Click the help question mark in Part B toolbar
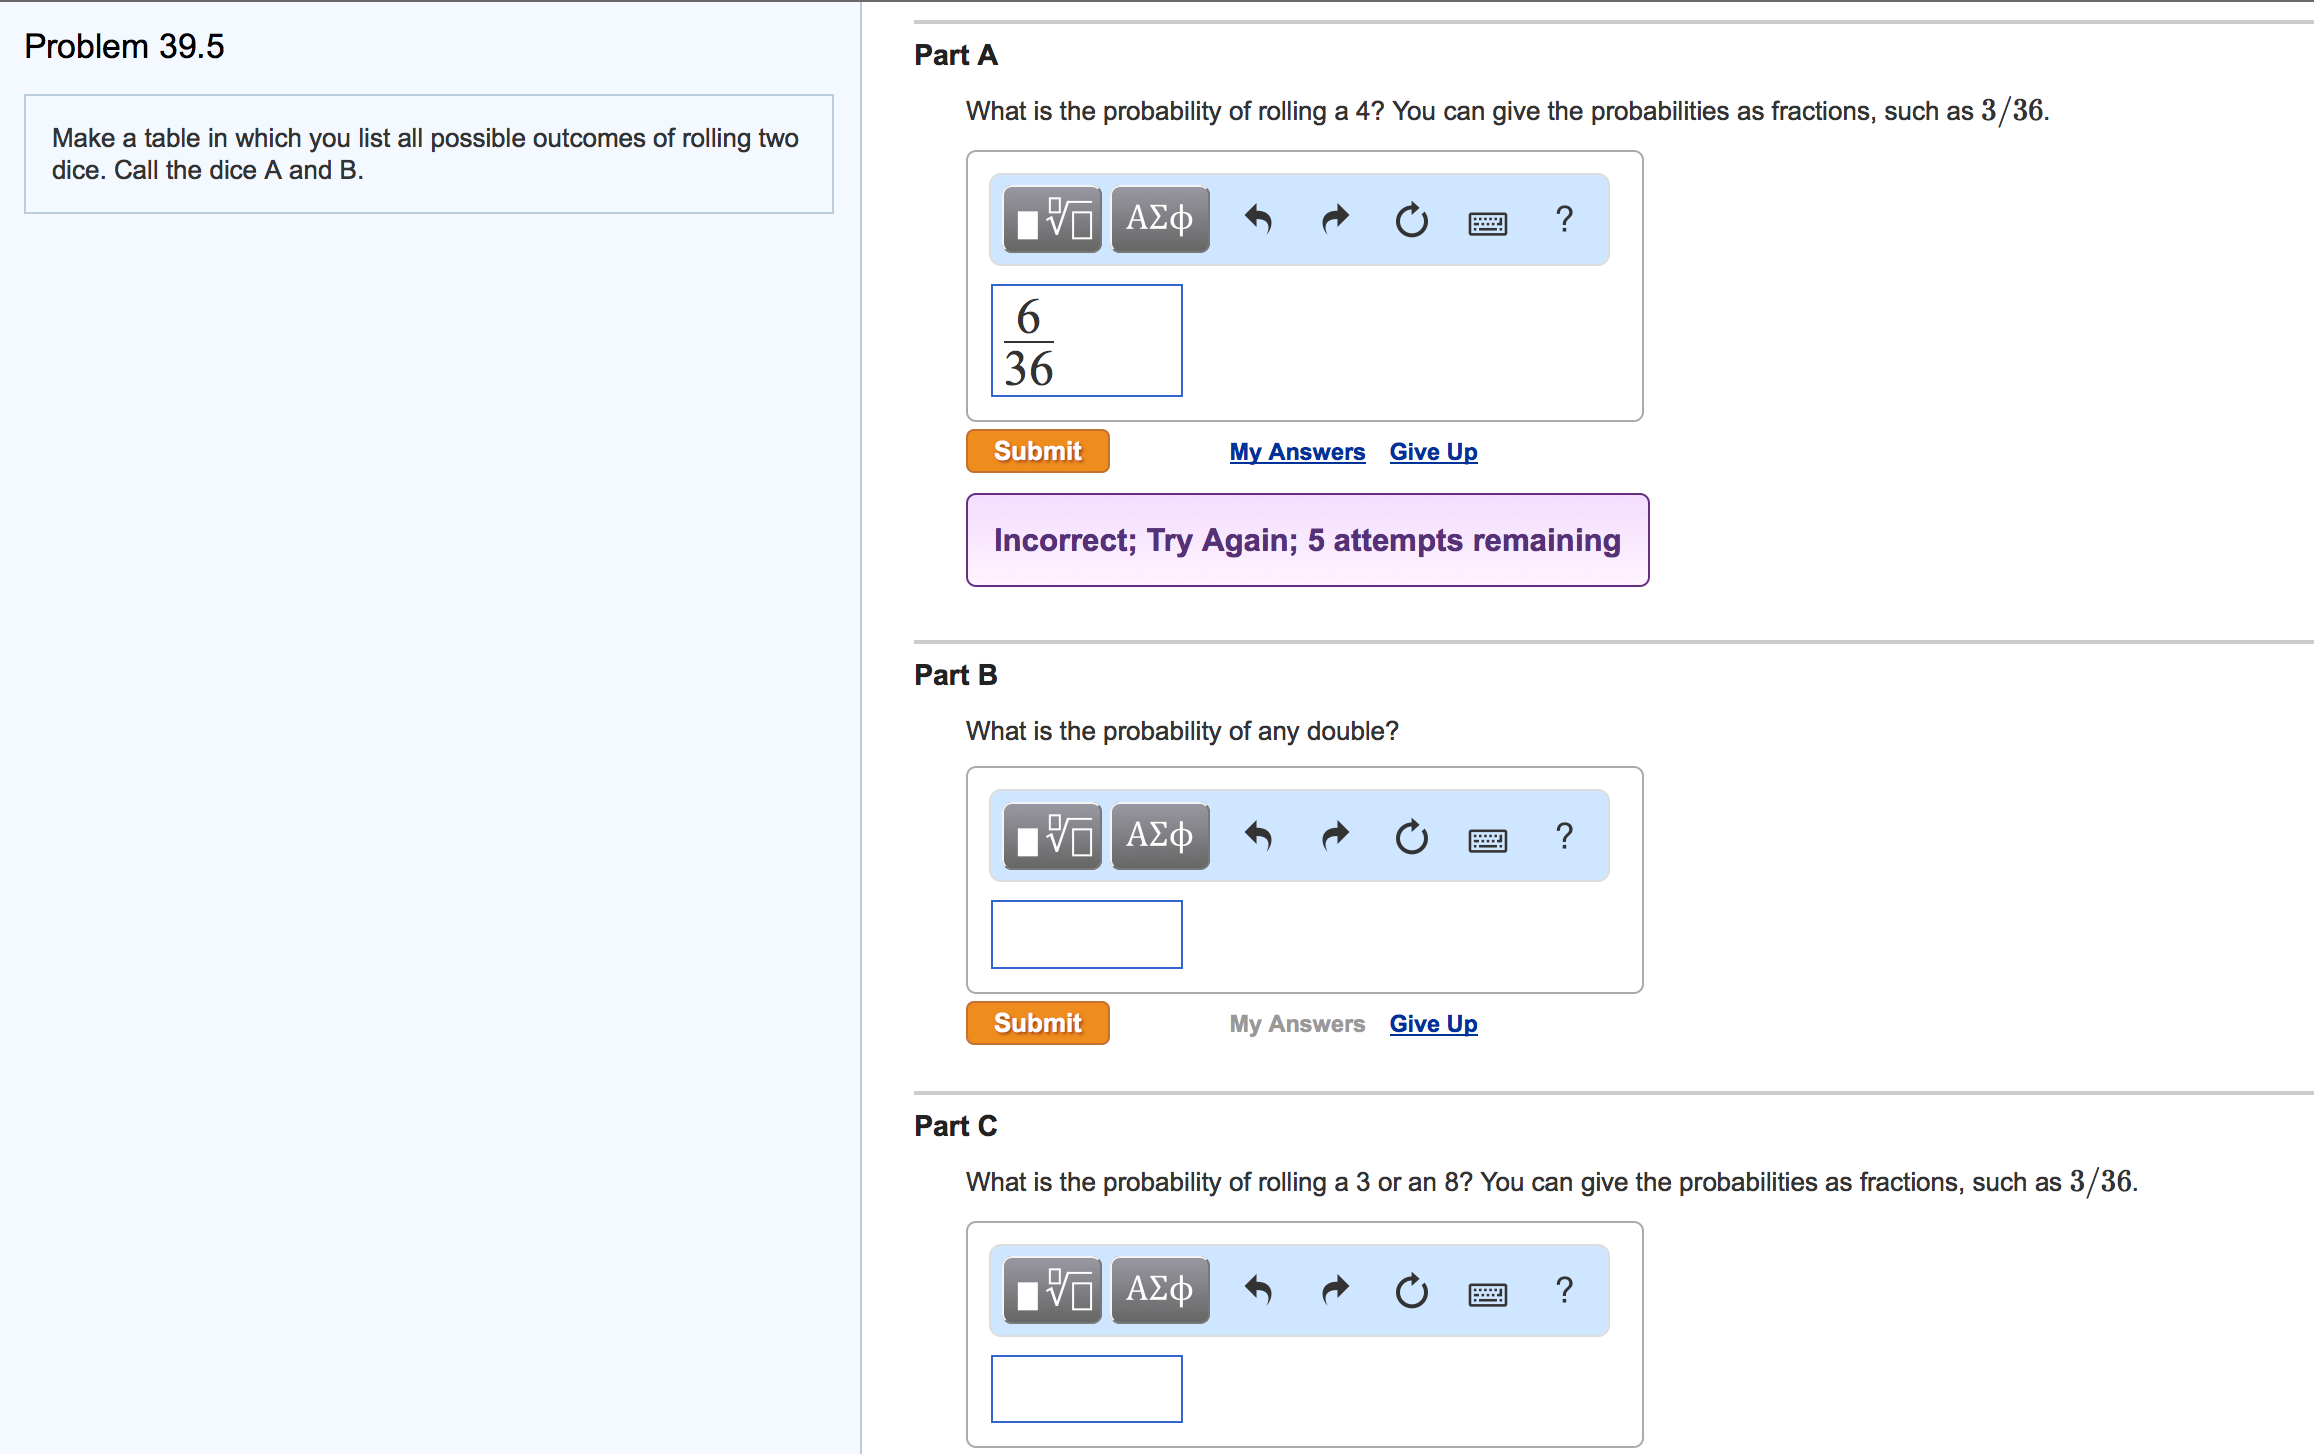Image resolution: width=2314 pixels, height=1454 pixels. [x=1564, y=836]
